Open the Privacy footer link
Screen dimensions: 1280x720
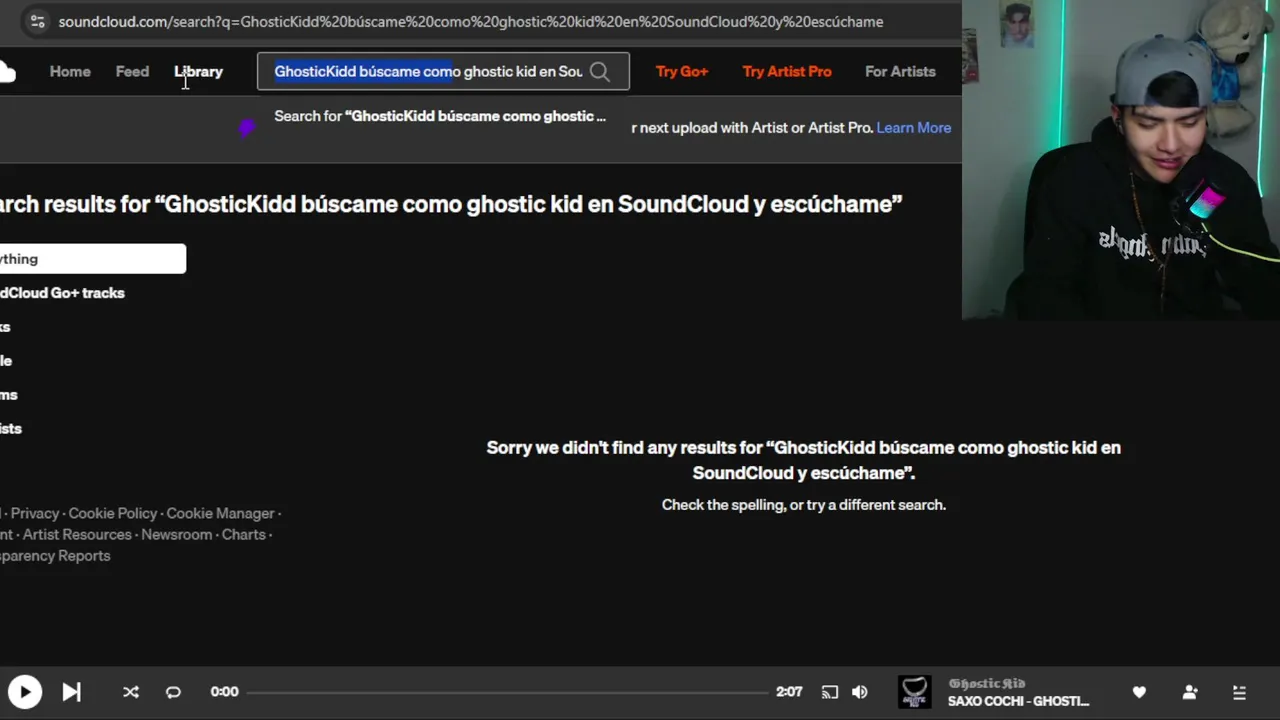pos(35,513)
